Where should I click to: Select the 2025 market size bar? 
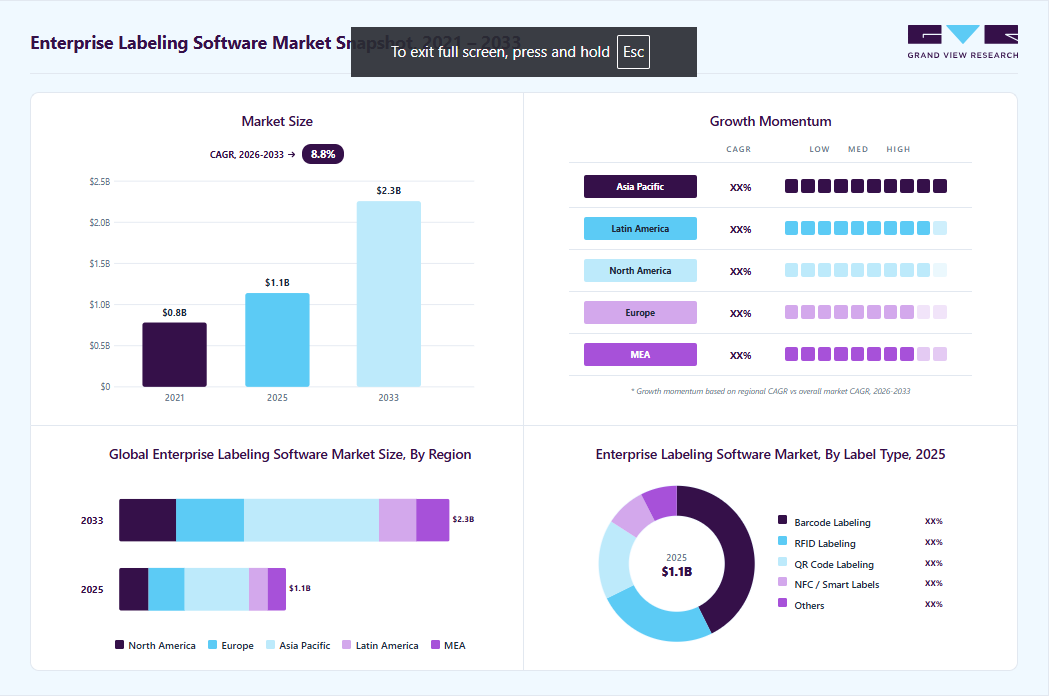(x=277, y=340)
